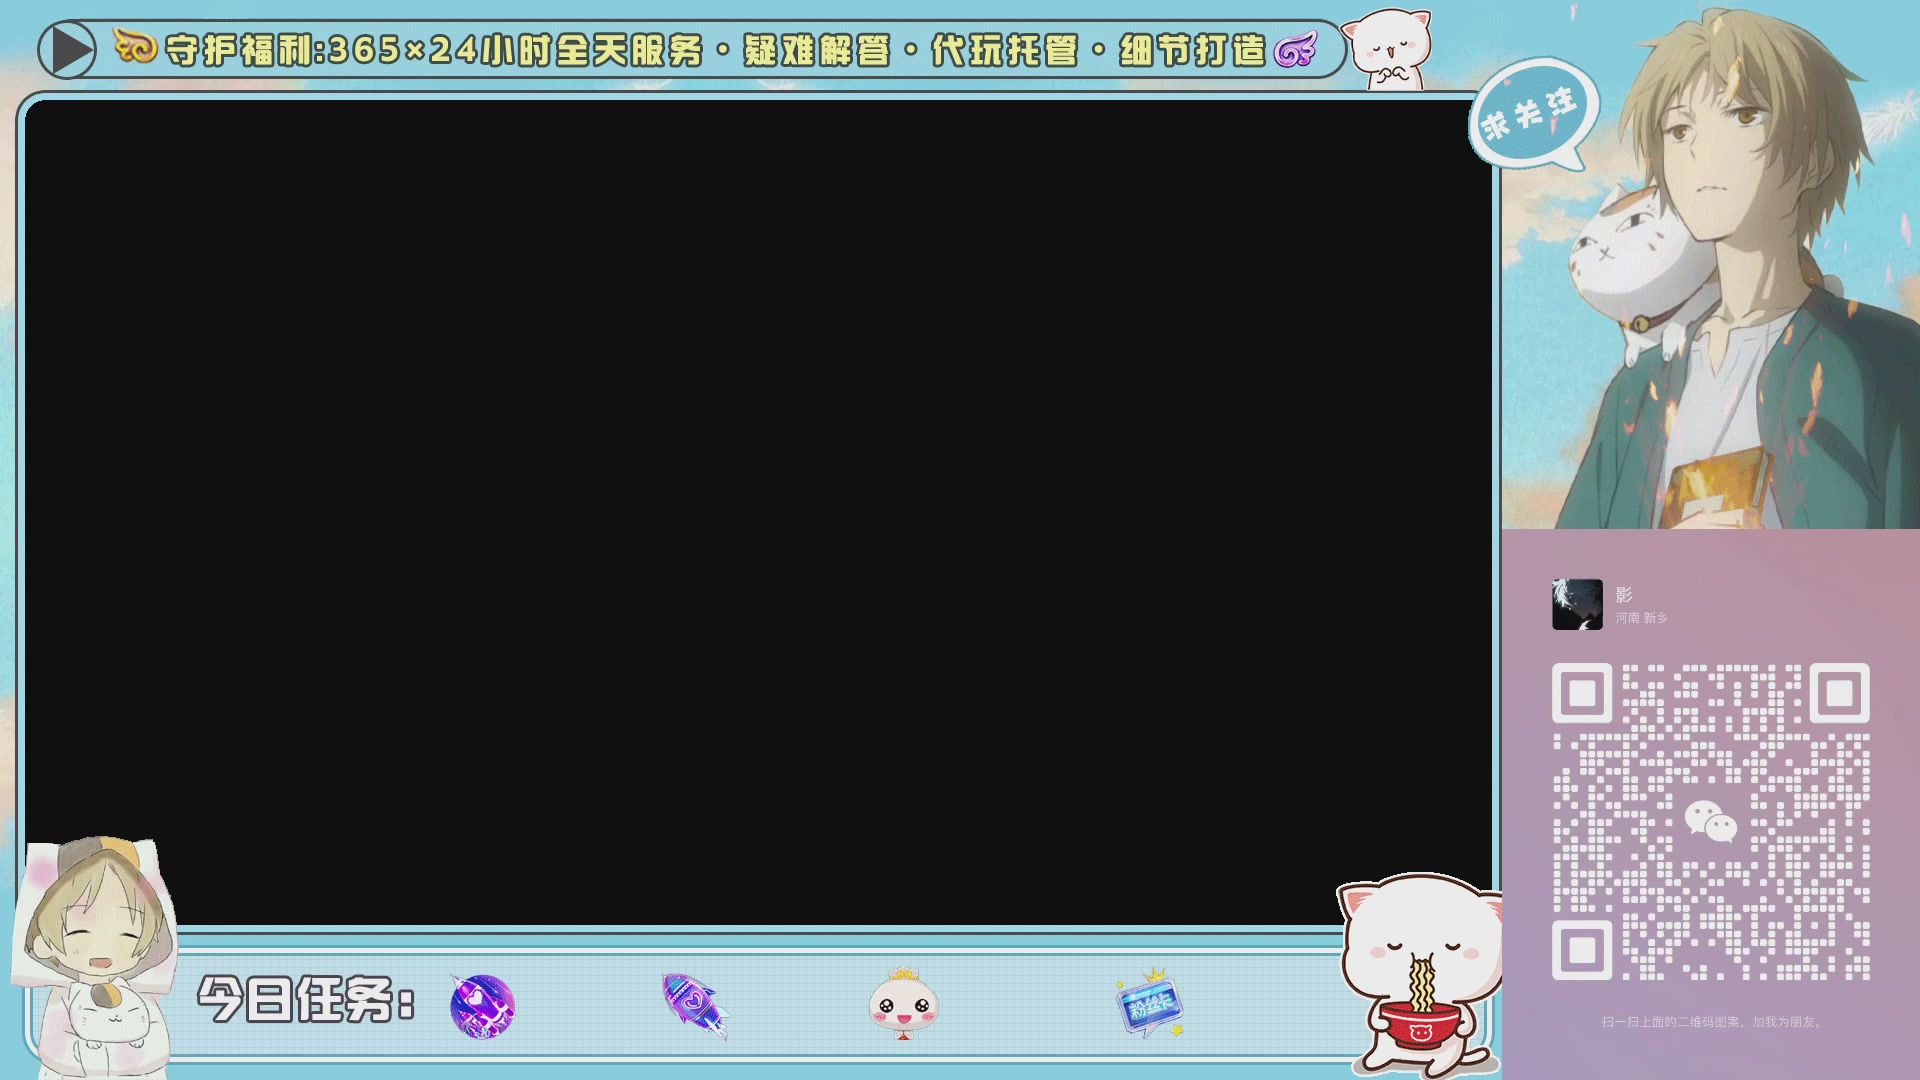
Task: Click the 守护福利 banner text
Action: pos(238,50)
